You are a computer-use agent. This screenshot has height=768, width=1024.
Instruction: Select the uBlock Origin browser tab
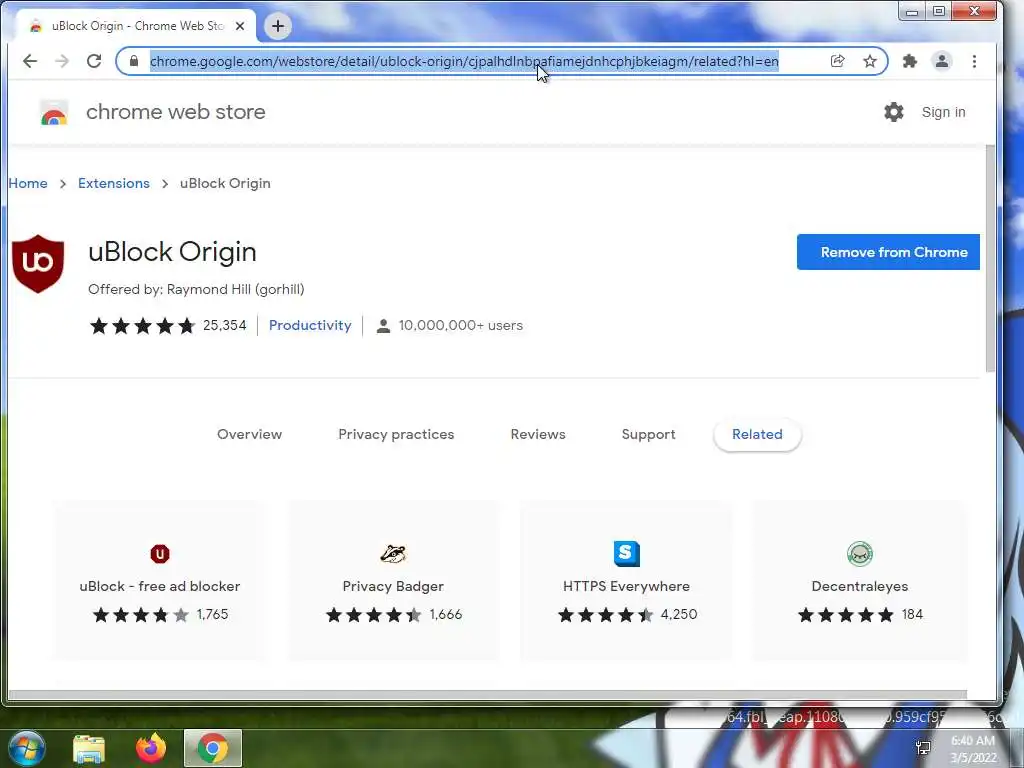[137, 26]
